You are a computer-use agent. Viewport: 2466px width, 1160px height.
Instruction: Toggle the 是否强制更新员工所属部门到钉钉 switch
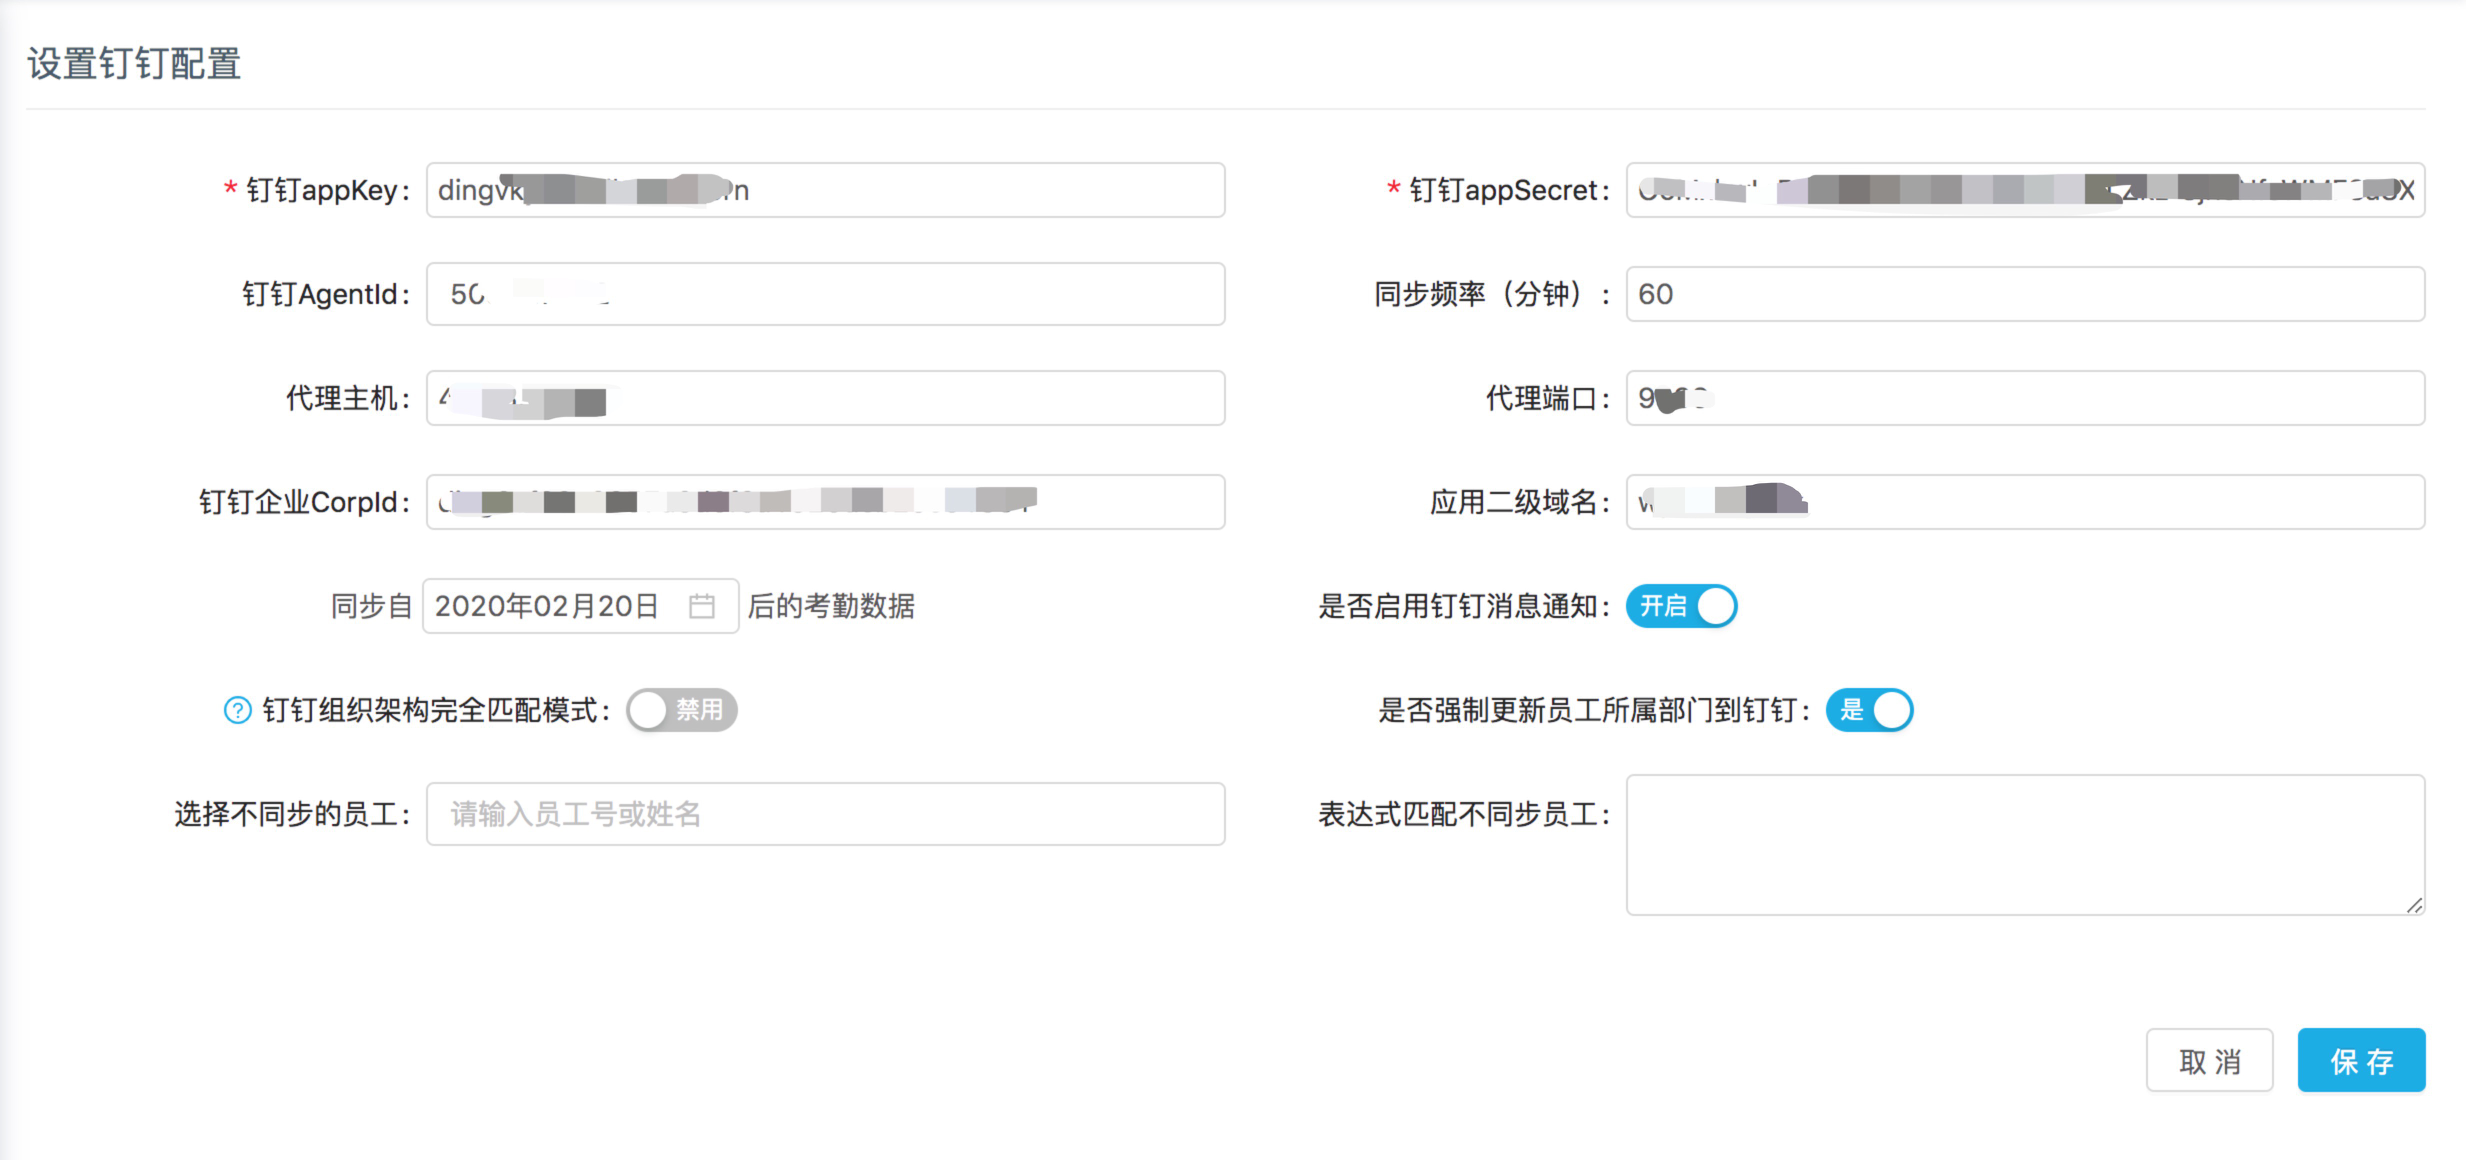(1869, 710)
